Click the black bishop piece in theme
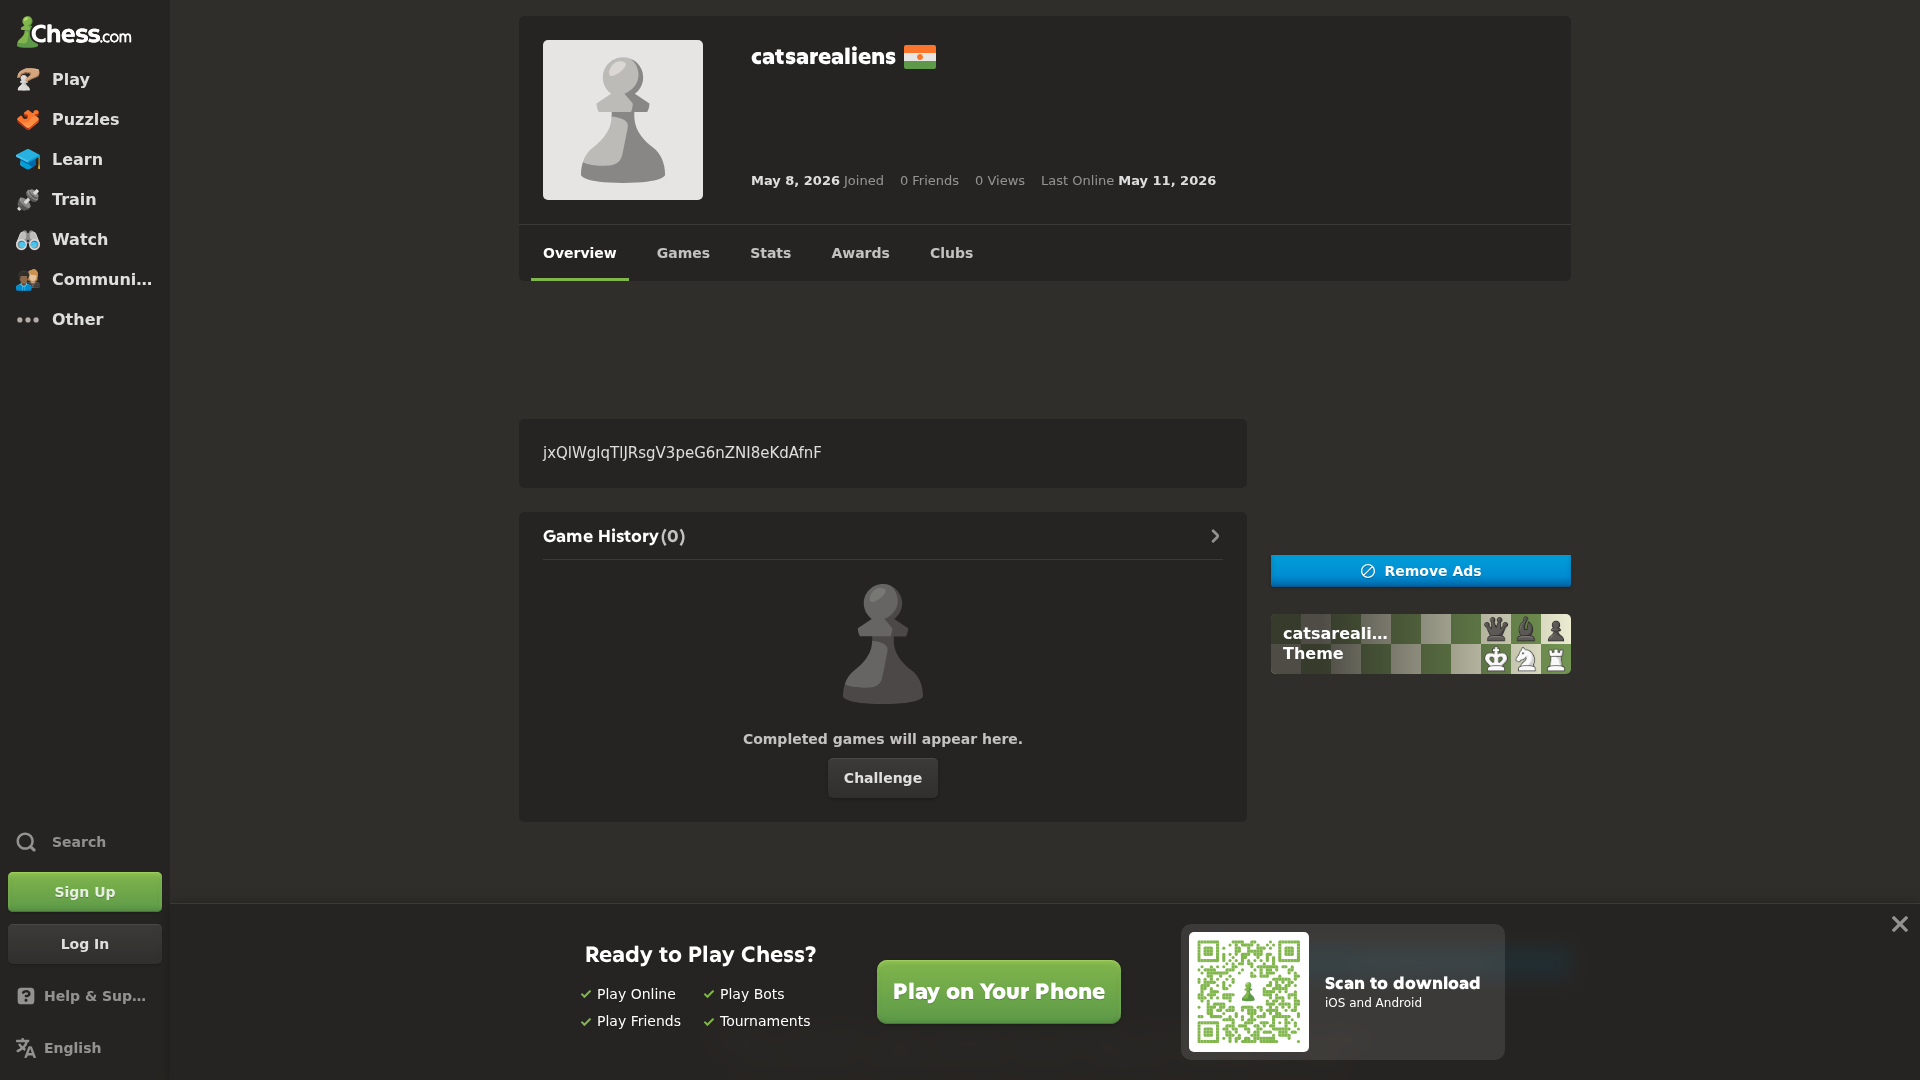1920x1080 pixels. point(1526,629)
